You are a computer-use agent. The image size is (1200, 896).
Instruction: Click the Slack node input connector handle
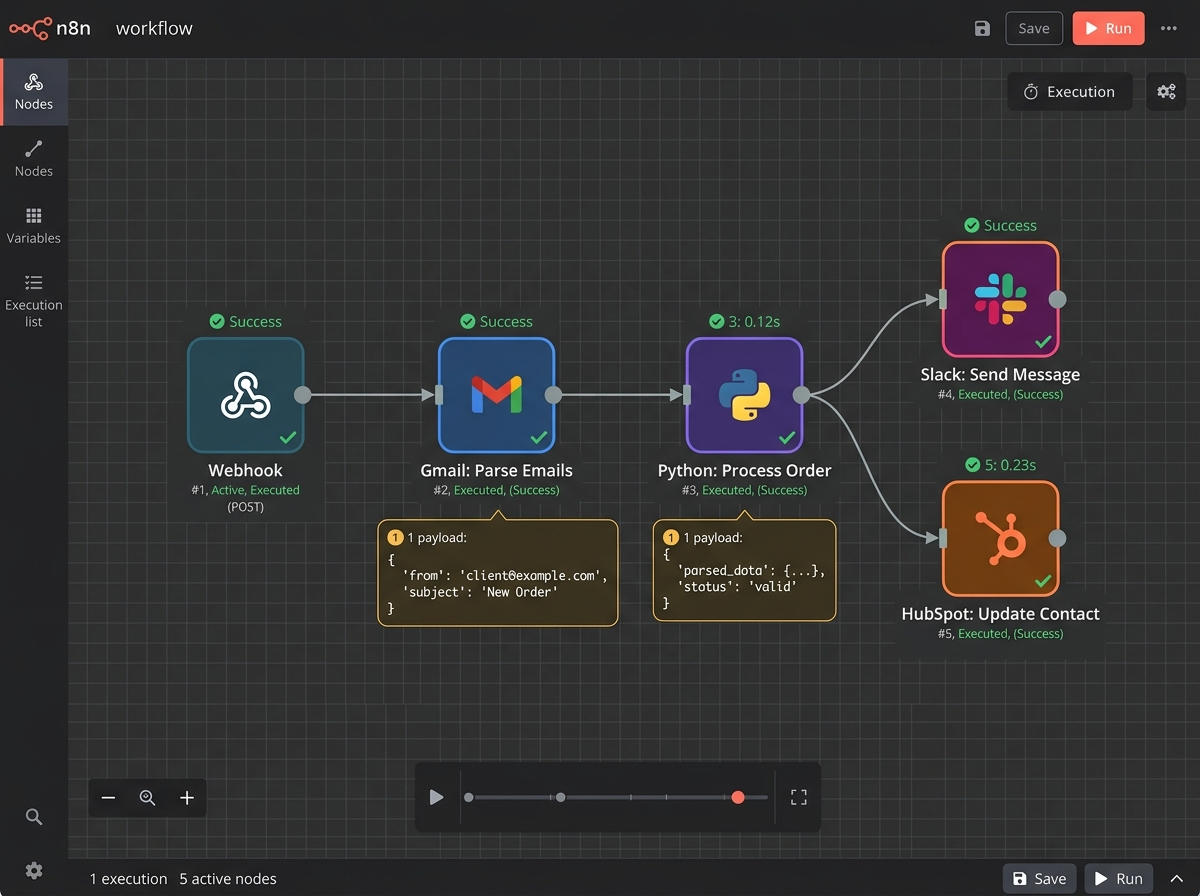click(x=943, y=299)
